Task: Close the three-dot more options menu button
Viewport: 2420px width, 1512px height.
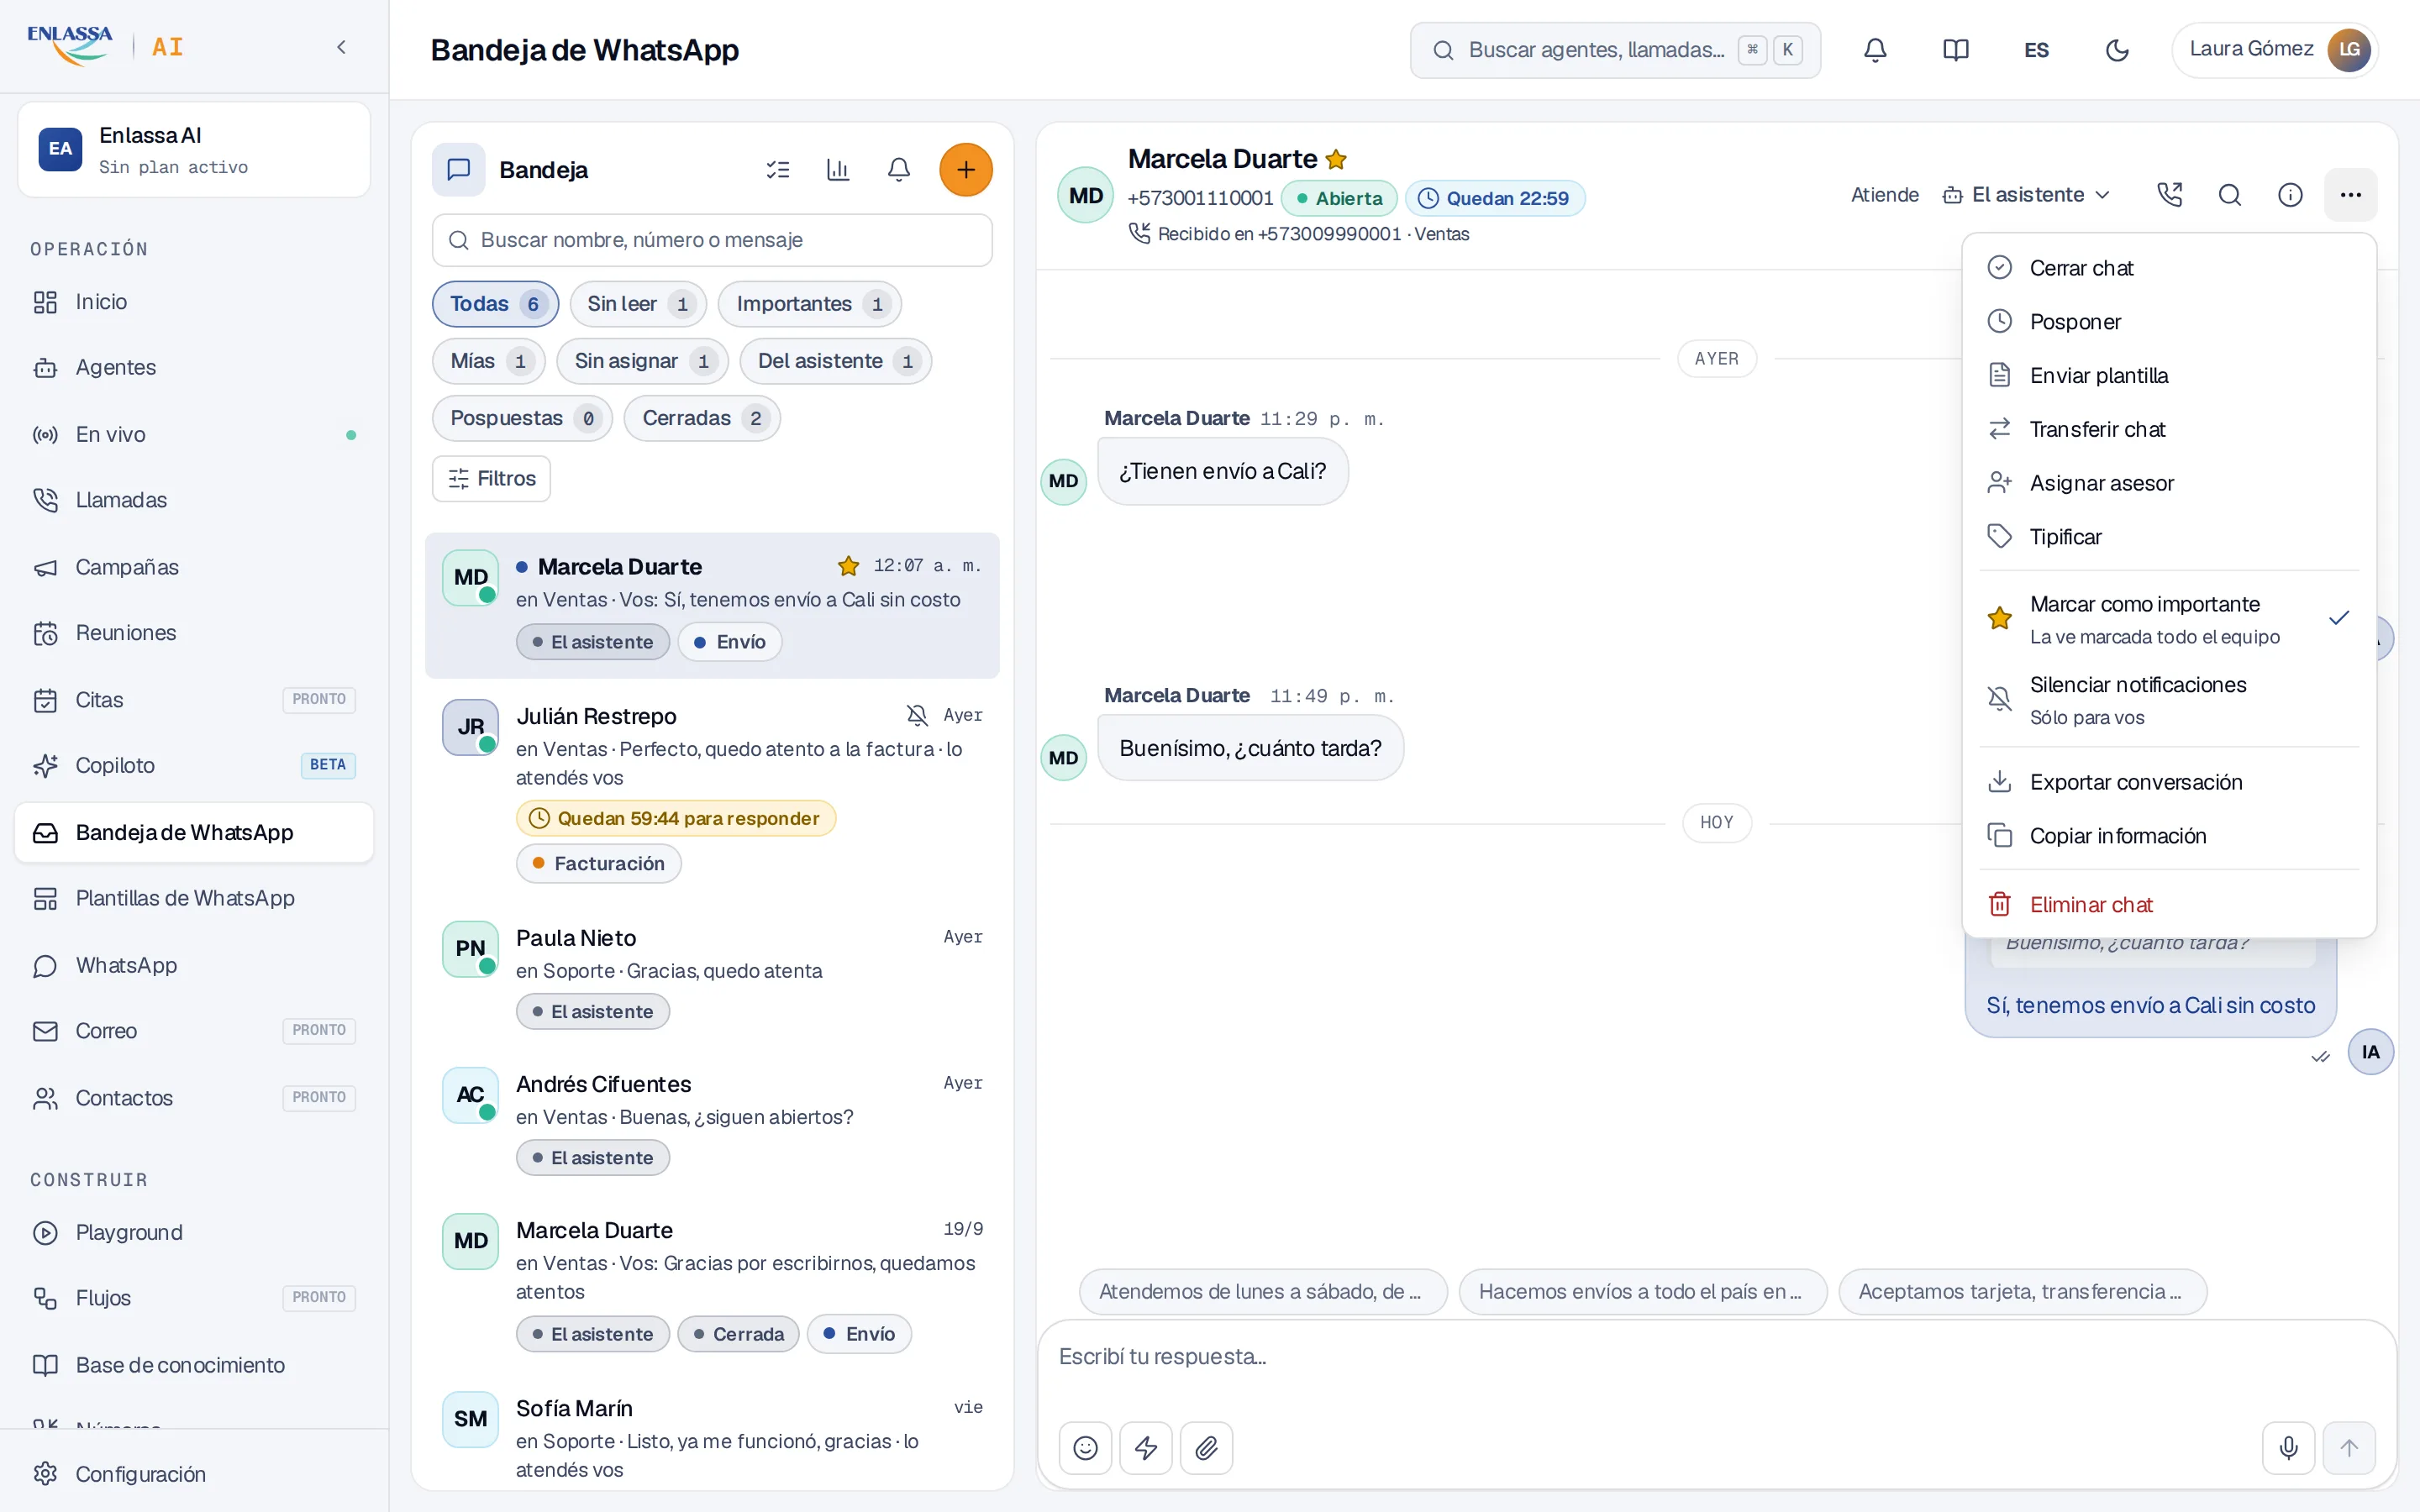Action: pyautogui.click(x=2351, y=195)
